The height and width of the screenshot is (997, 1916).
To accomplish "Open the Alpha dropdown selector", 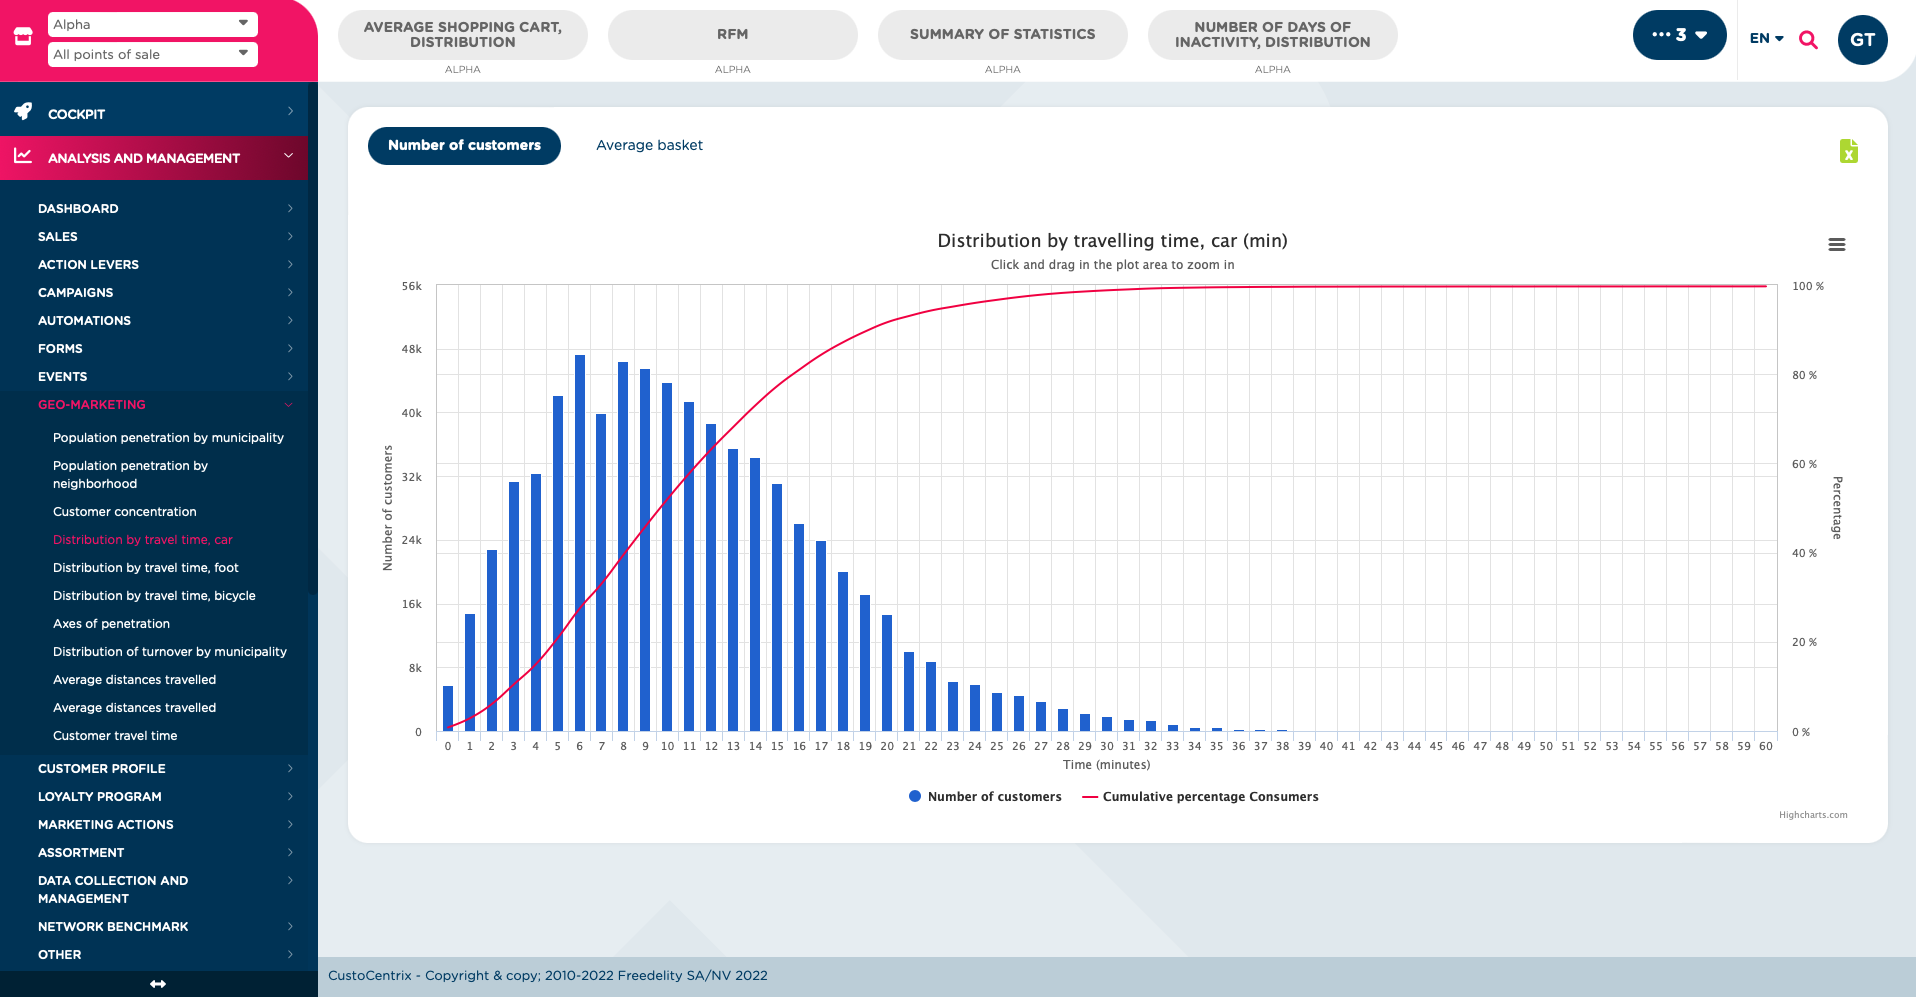I will click(153, 24).
